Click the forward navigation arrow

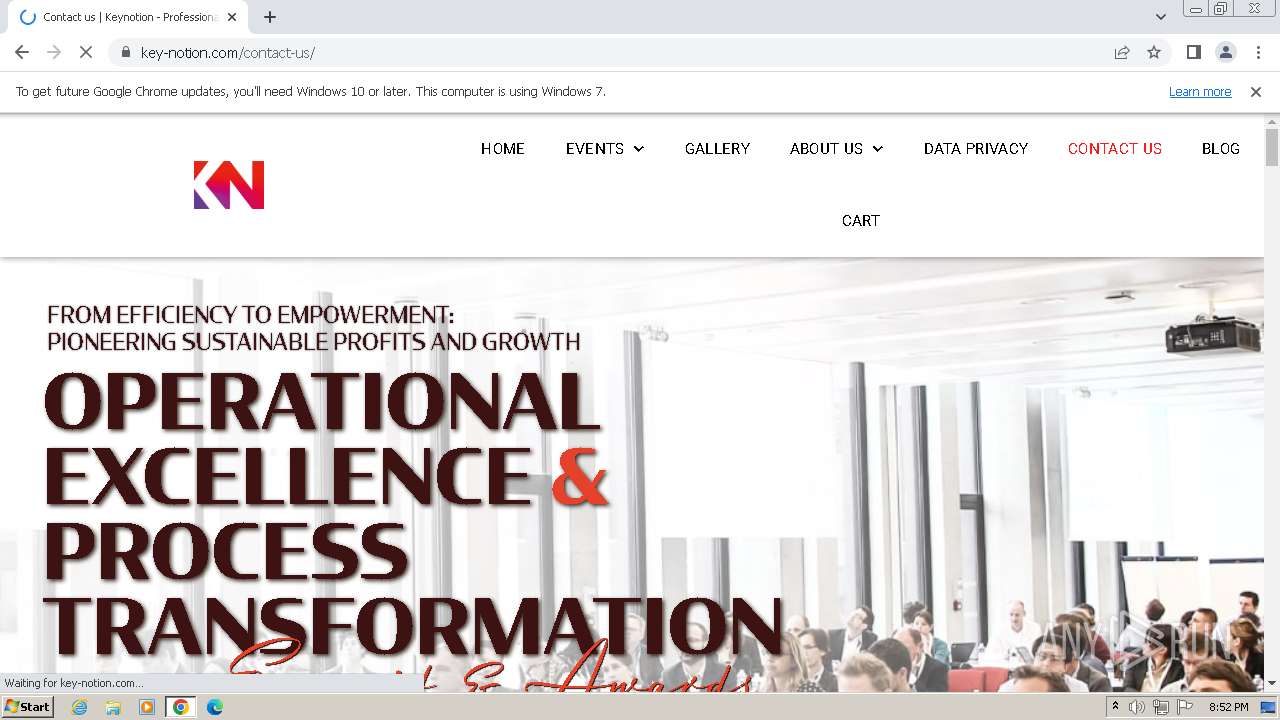(54, 52)
